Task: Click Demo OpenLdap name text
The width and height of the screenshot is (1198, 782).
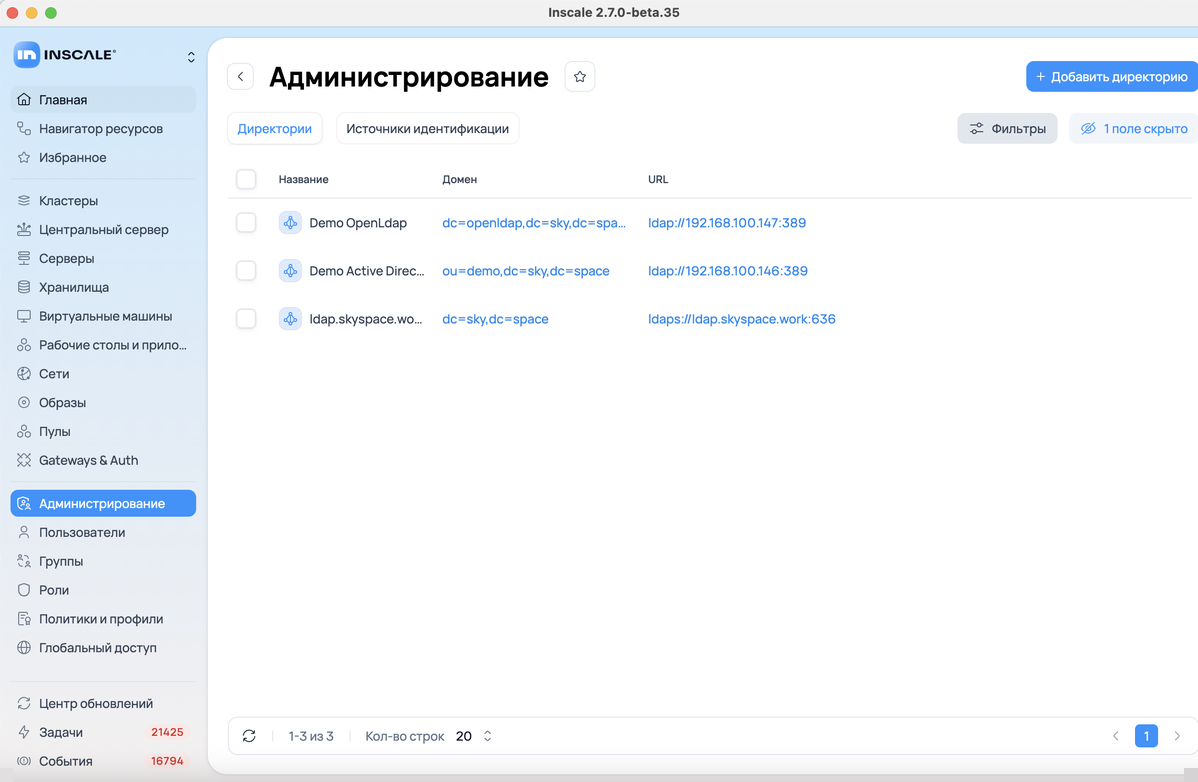Action: click(x=358, y=223)
